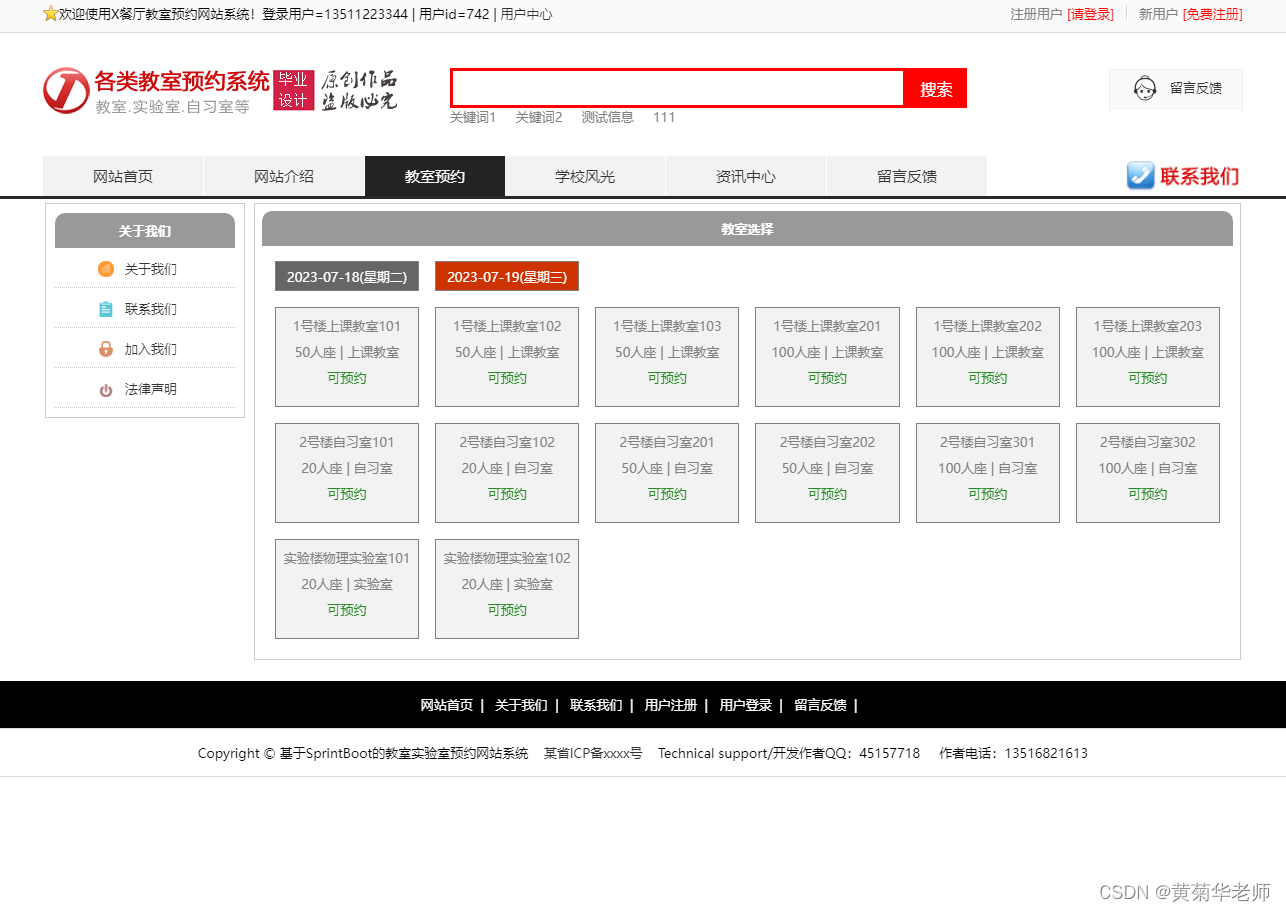The height and width of the screenshot is (912, 1286).
Task: Click footer link 关于我们
Action: (x=521, y=705)
